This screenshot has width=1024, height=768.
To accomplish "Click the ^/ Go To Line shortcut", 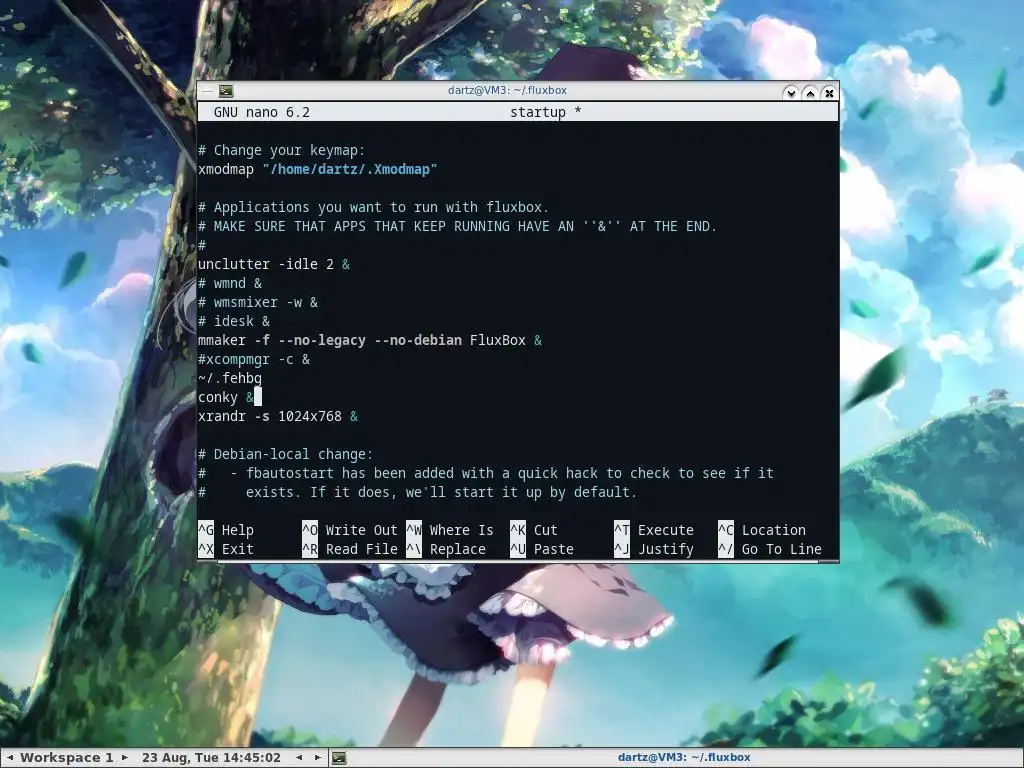I will click(770, 549).
